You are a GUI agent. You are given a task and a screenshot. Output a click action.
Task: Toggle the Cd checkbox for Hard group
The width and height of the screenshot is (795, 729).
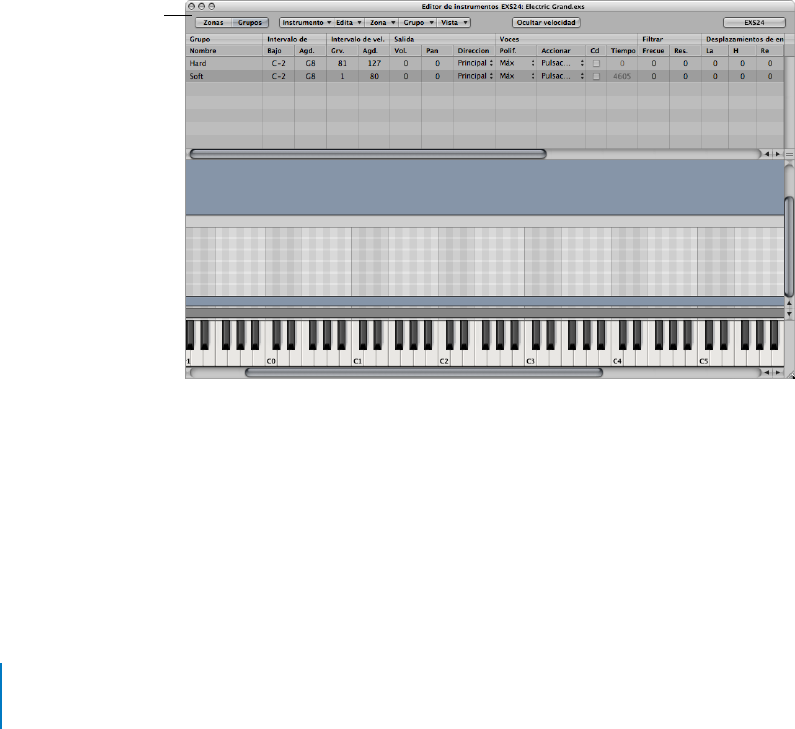[x=596, y=64]
